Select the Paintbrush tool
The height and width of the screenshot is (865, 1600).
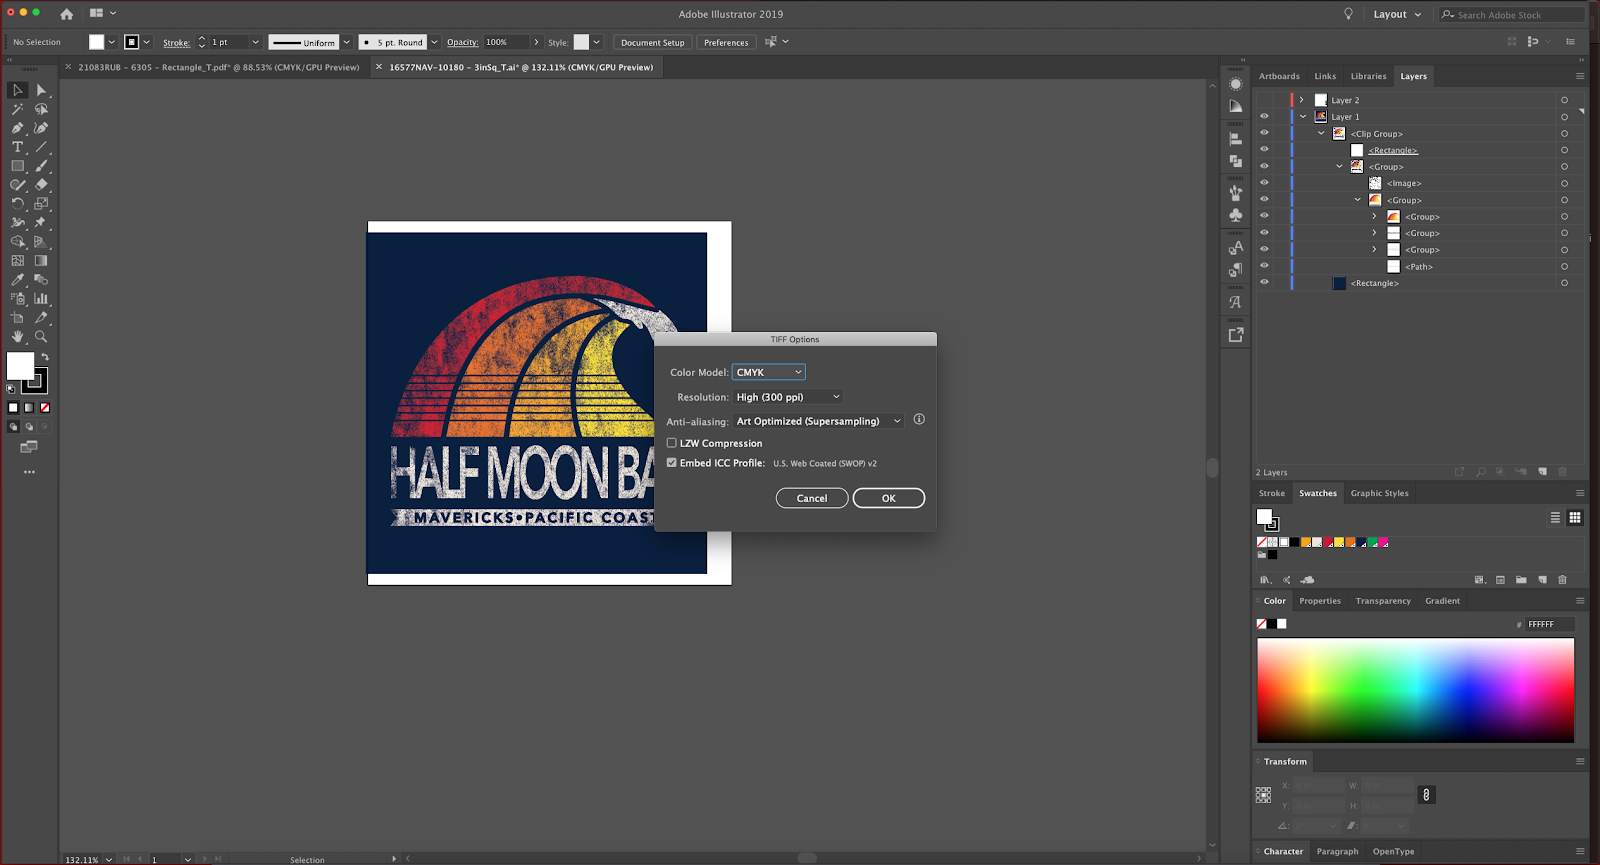pos(41,166)
